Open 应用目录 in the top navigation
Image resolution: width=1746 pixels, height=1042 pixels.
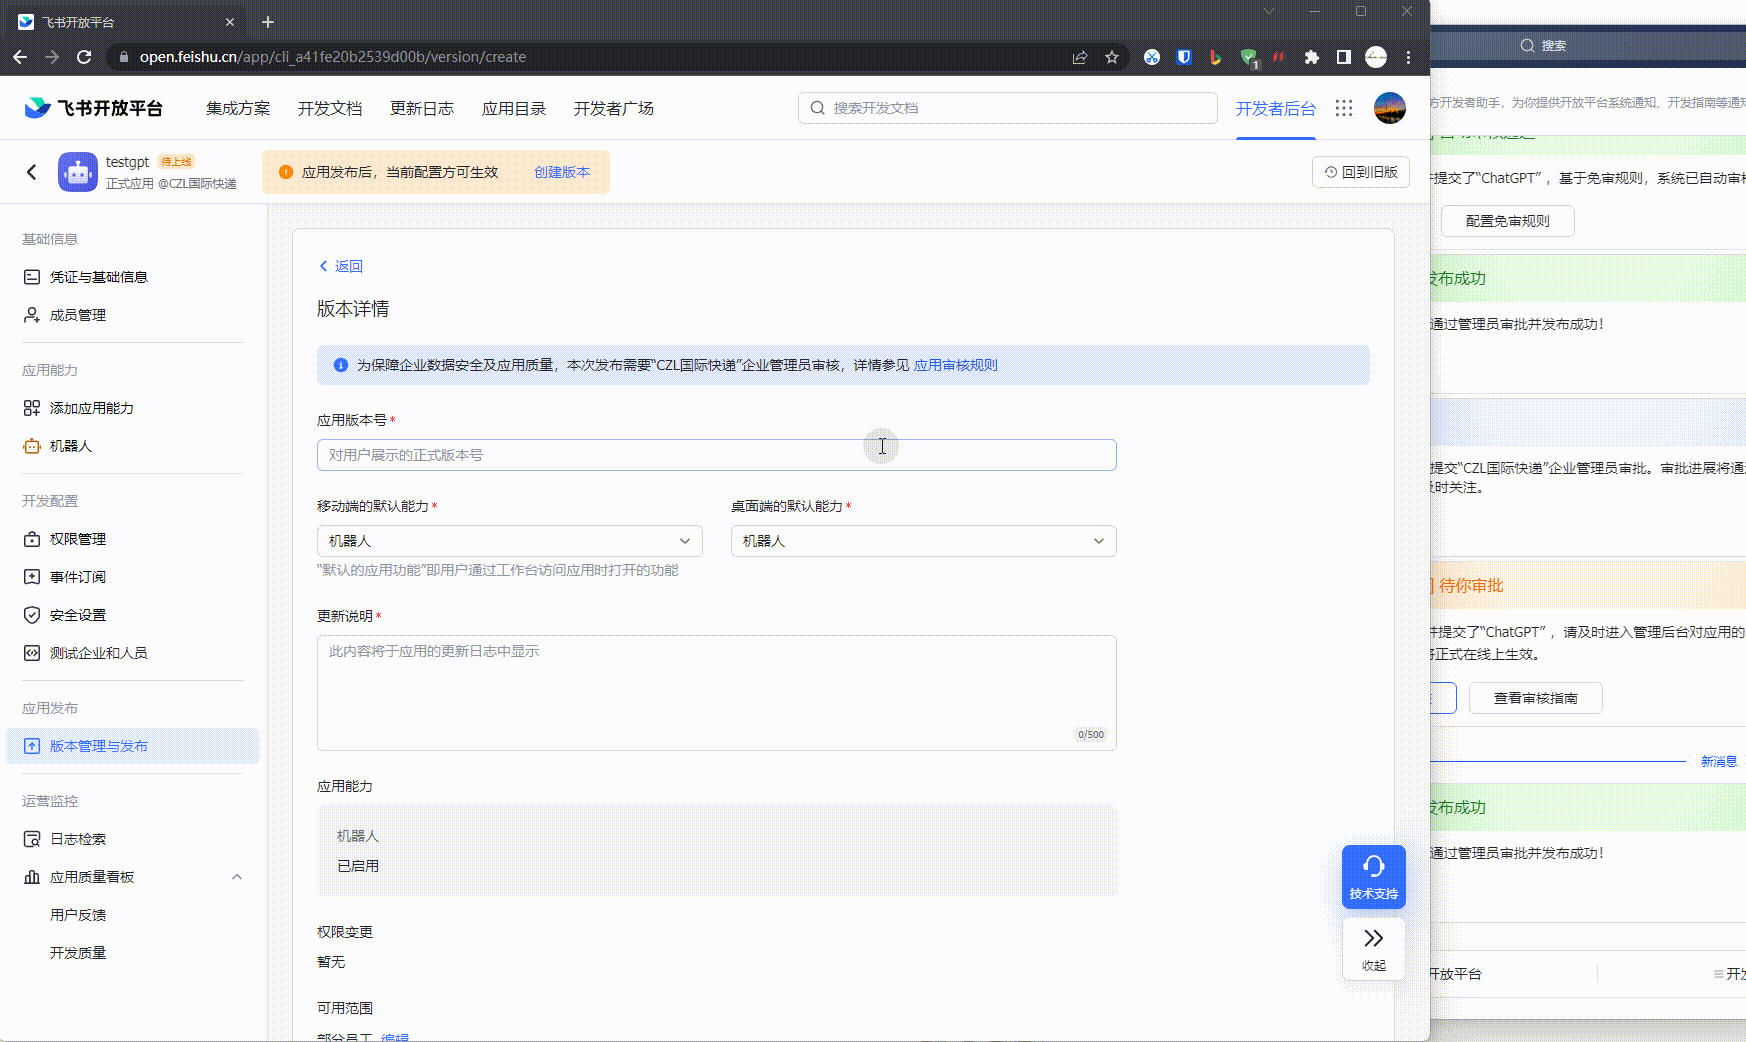pos(514,108)
